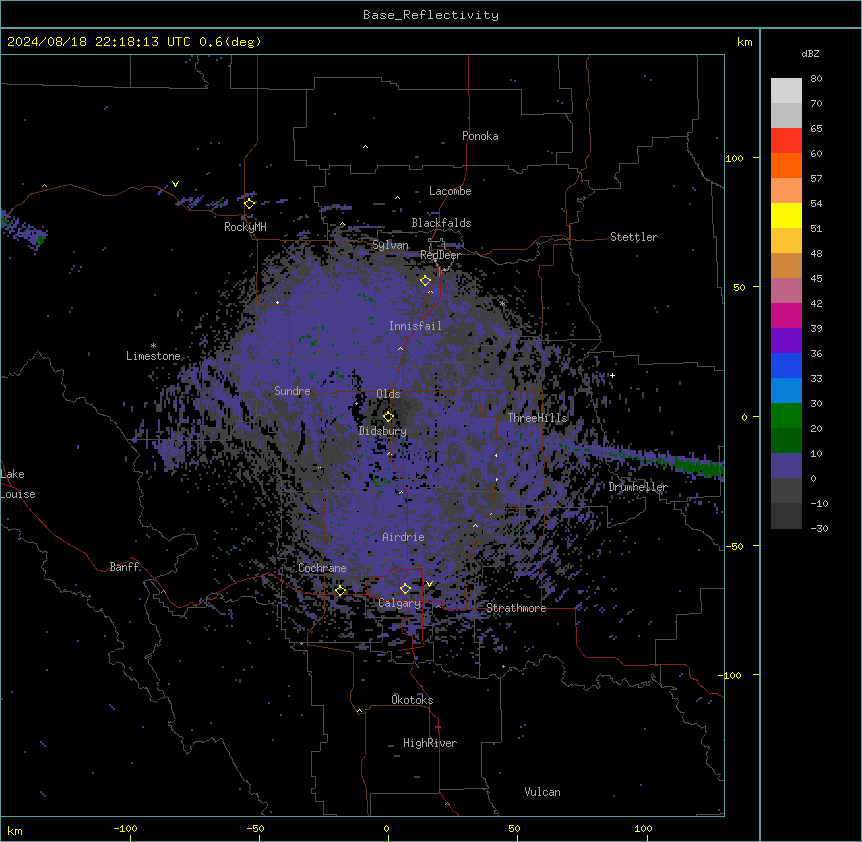The image size is (862, 842).
Task: Click the ThreeHills label
Action: tap(537, 418)
